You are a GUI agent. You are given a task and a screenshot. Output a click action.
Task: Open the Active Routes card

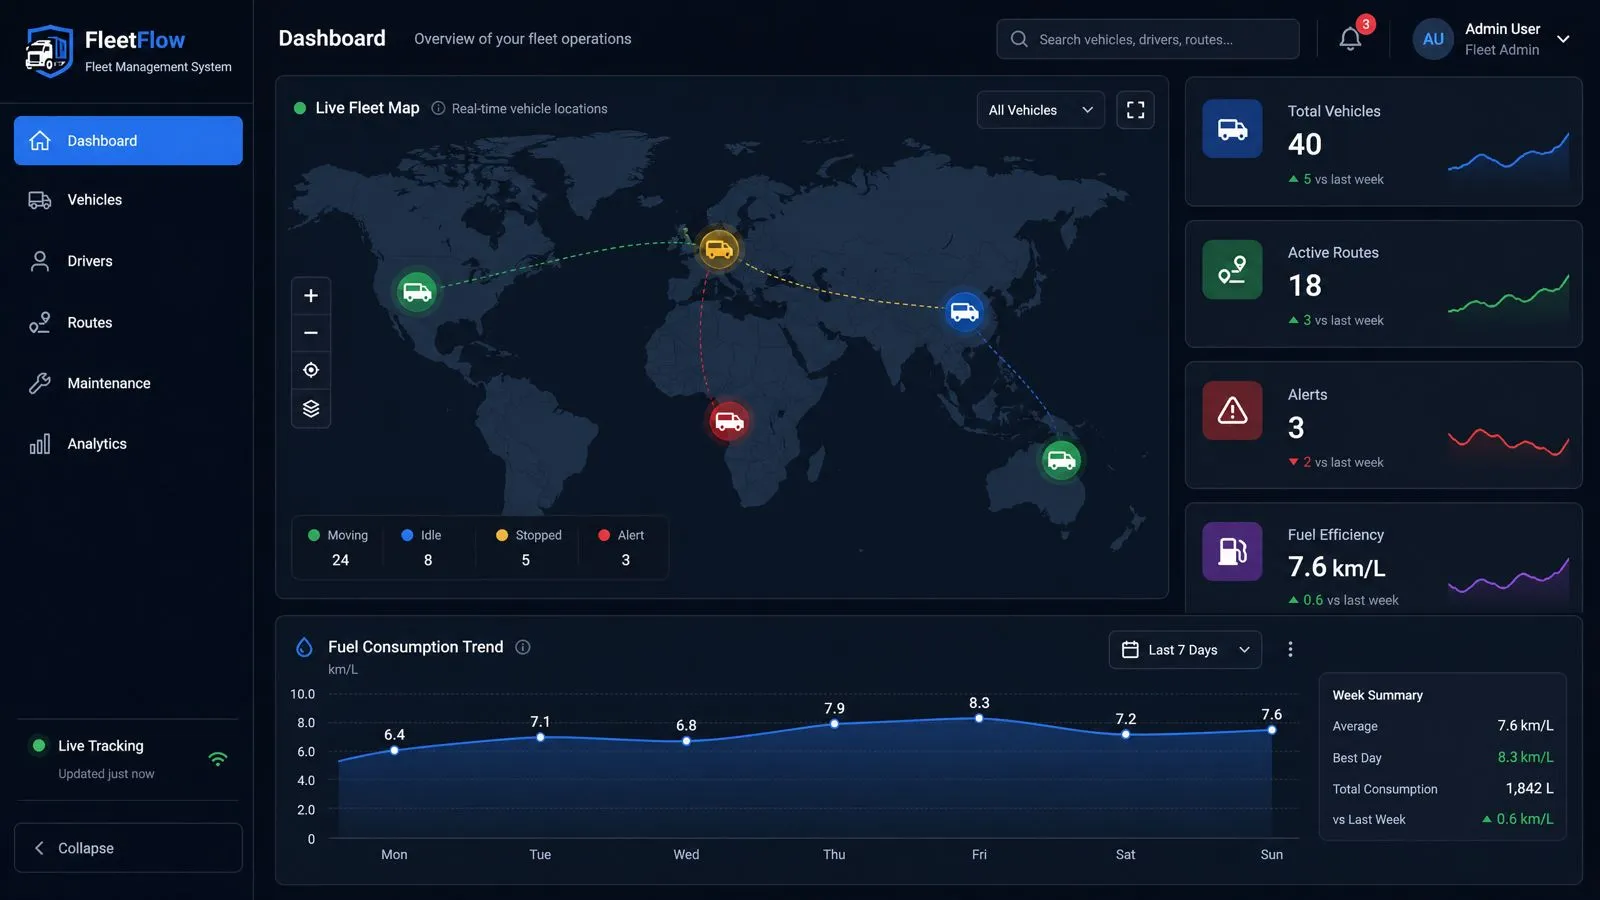pyautogui.click(x=1383, y=284)
